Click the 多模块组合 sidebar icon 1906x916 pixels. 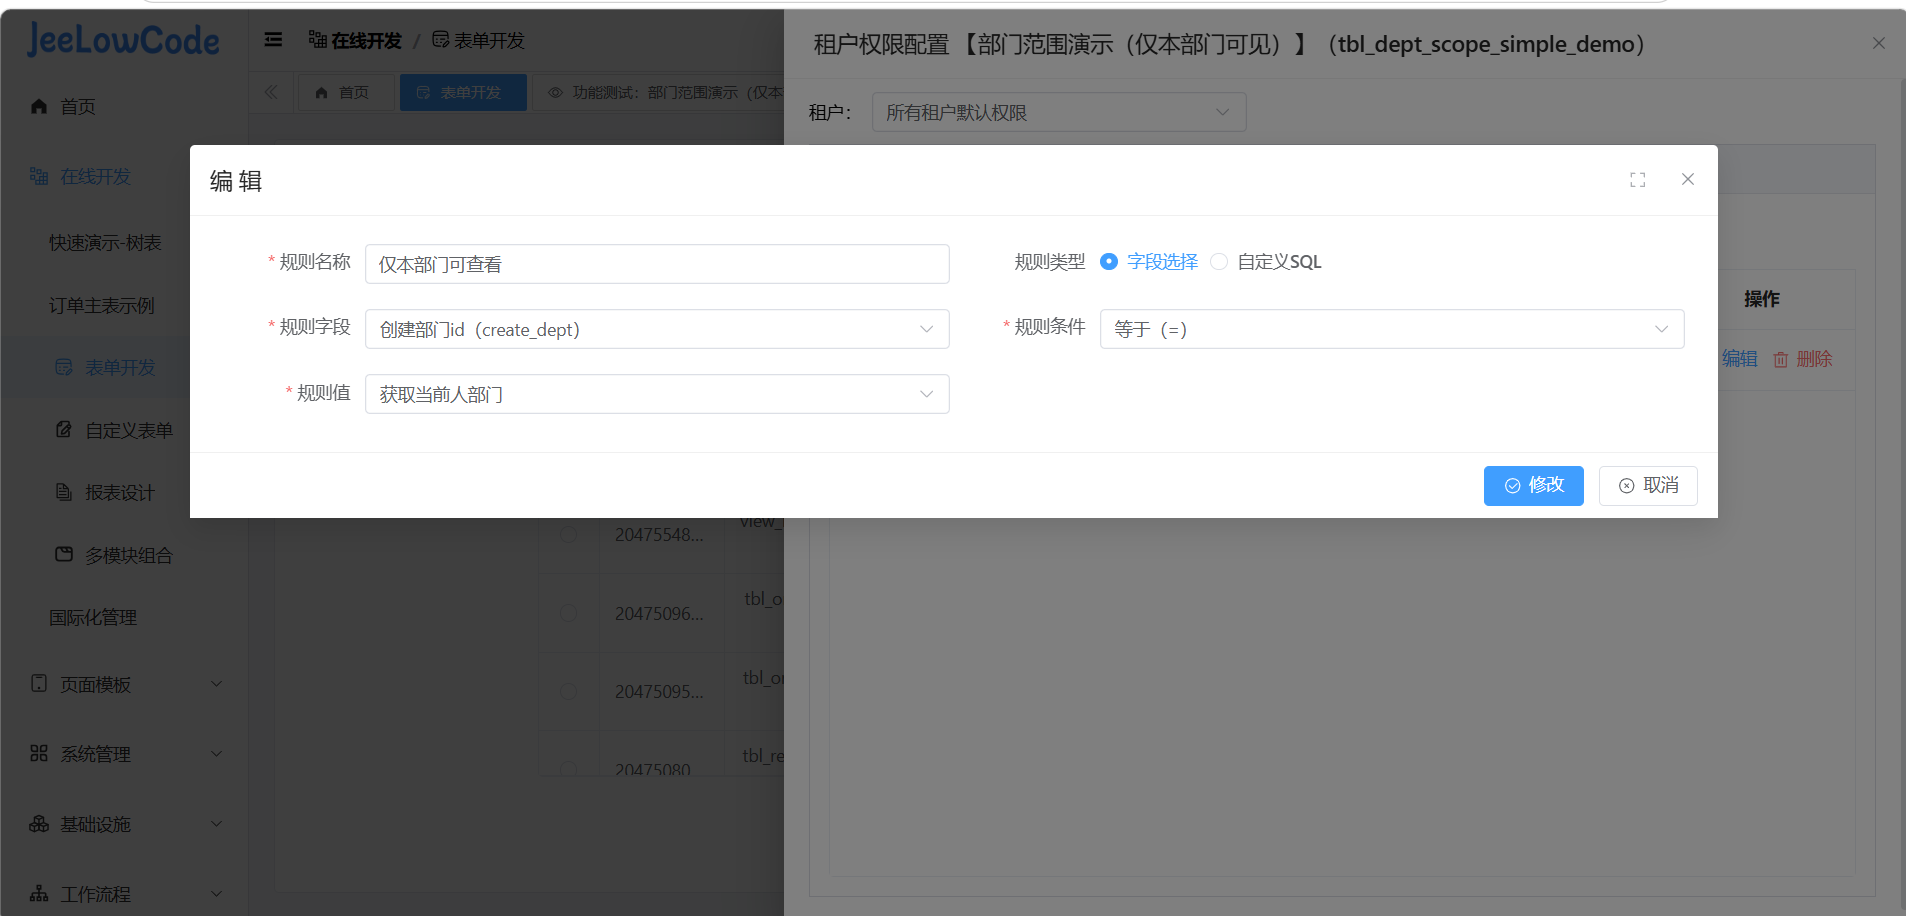pyautogui.click(x=64, y=555)
